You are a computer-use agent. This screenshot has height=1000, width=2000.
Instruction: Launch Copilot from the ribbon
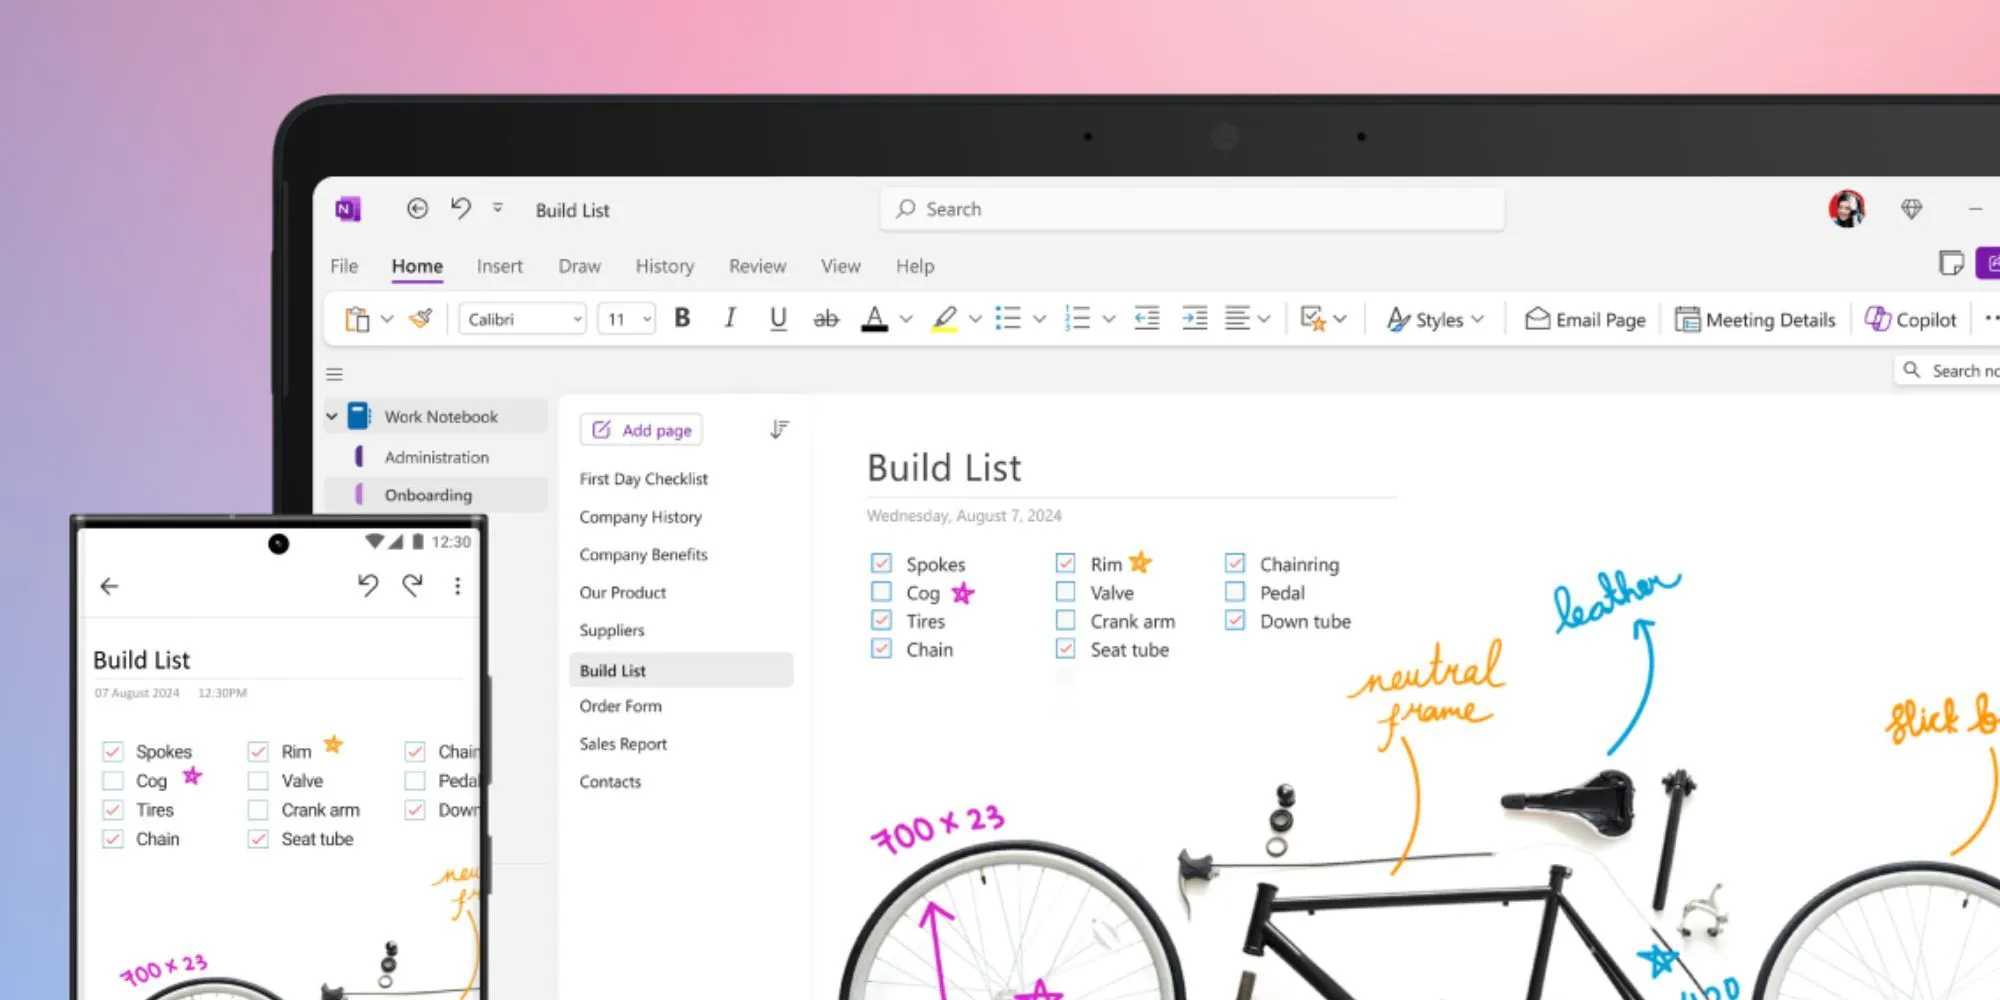[x=1911, y=320]
